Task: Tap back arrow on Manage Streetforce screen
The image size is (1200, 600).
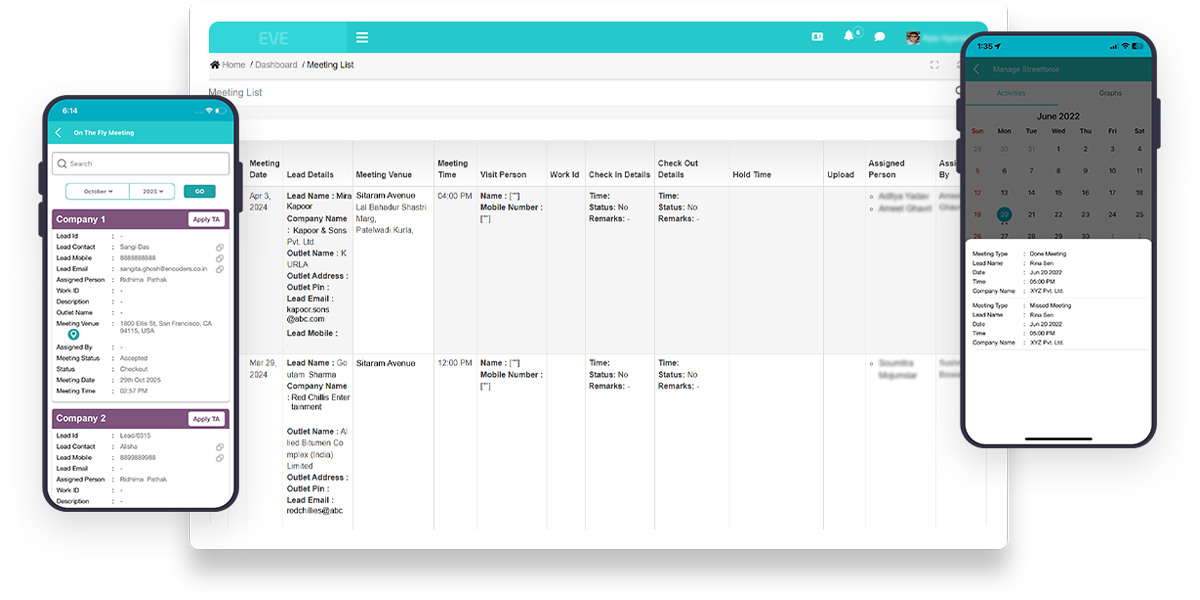Action: pyautogui.click(x=976, y=69)
